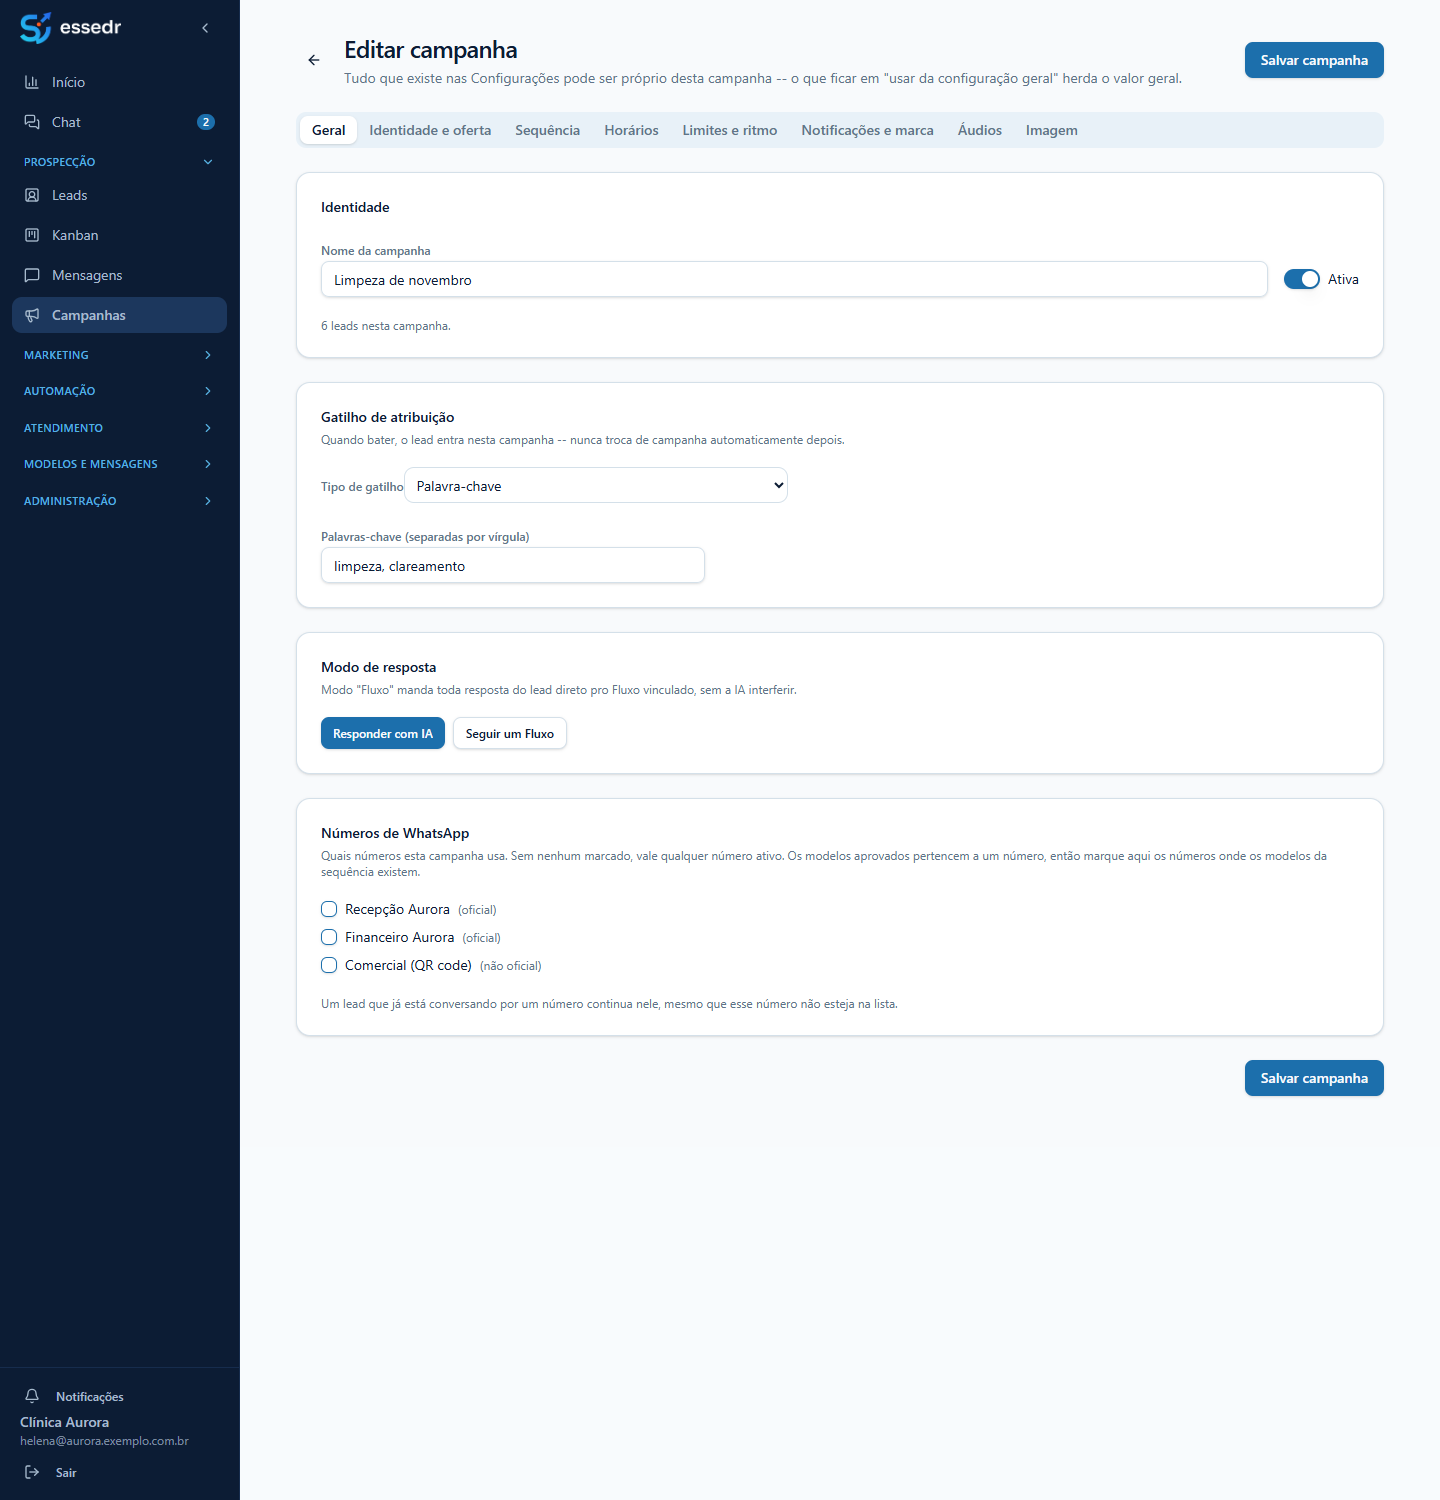This screenshot has width=1440, height=1500.
Task: Check the Comercial (QR code) checkbox
Action: 329,965
